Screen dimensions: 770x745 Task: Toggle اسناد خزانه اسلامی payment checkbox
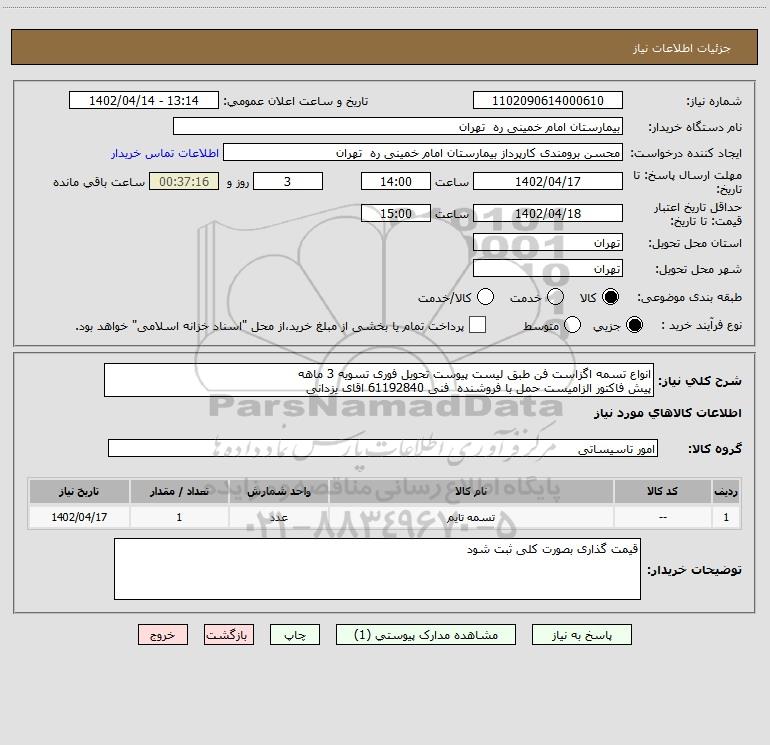[x=477, y=325]
